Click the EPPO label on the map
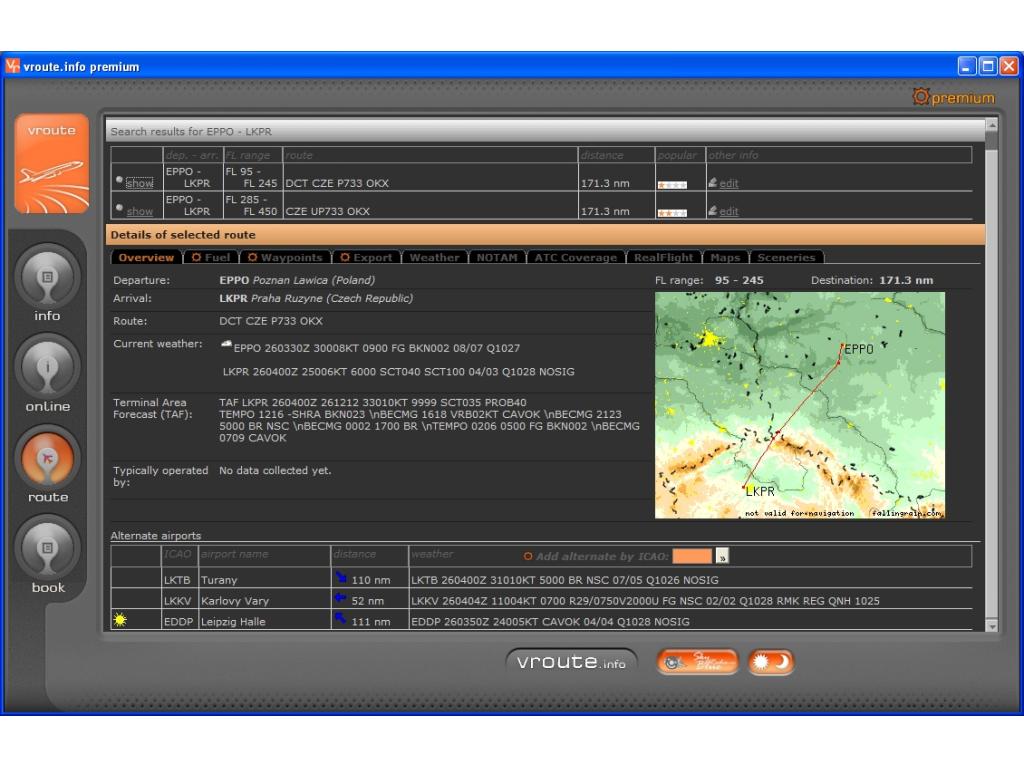Screen dimensions: 1024x768 858,349
